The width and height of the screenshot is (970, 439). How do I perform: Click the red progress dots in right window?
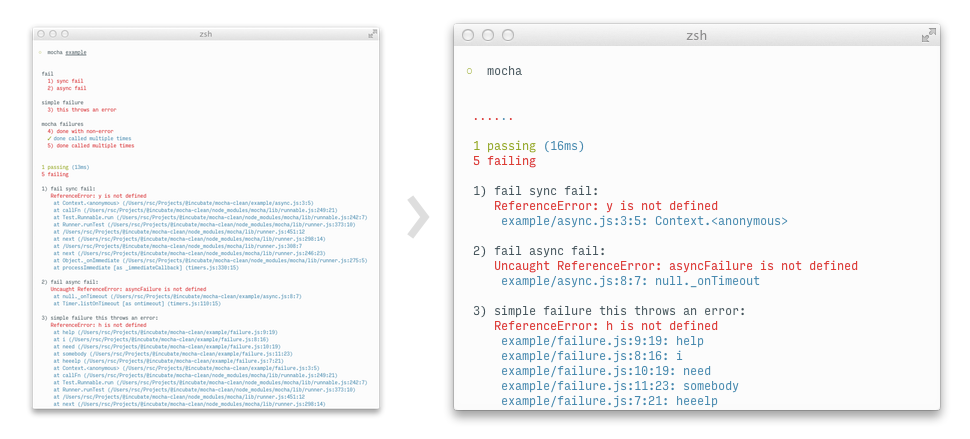(493, 118)
